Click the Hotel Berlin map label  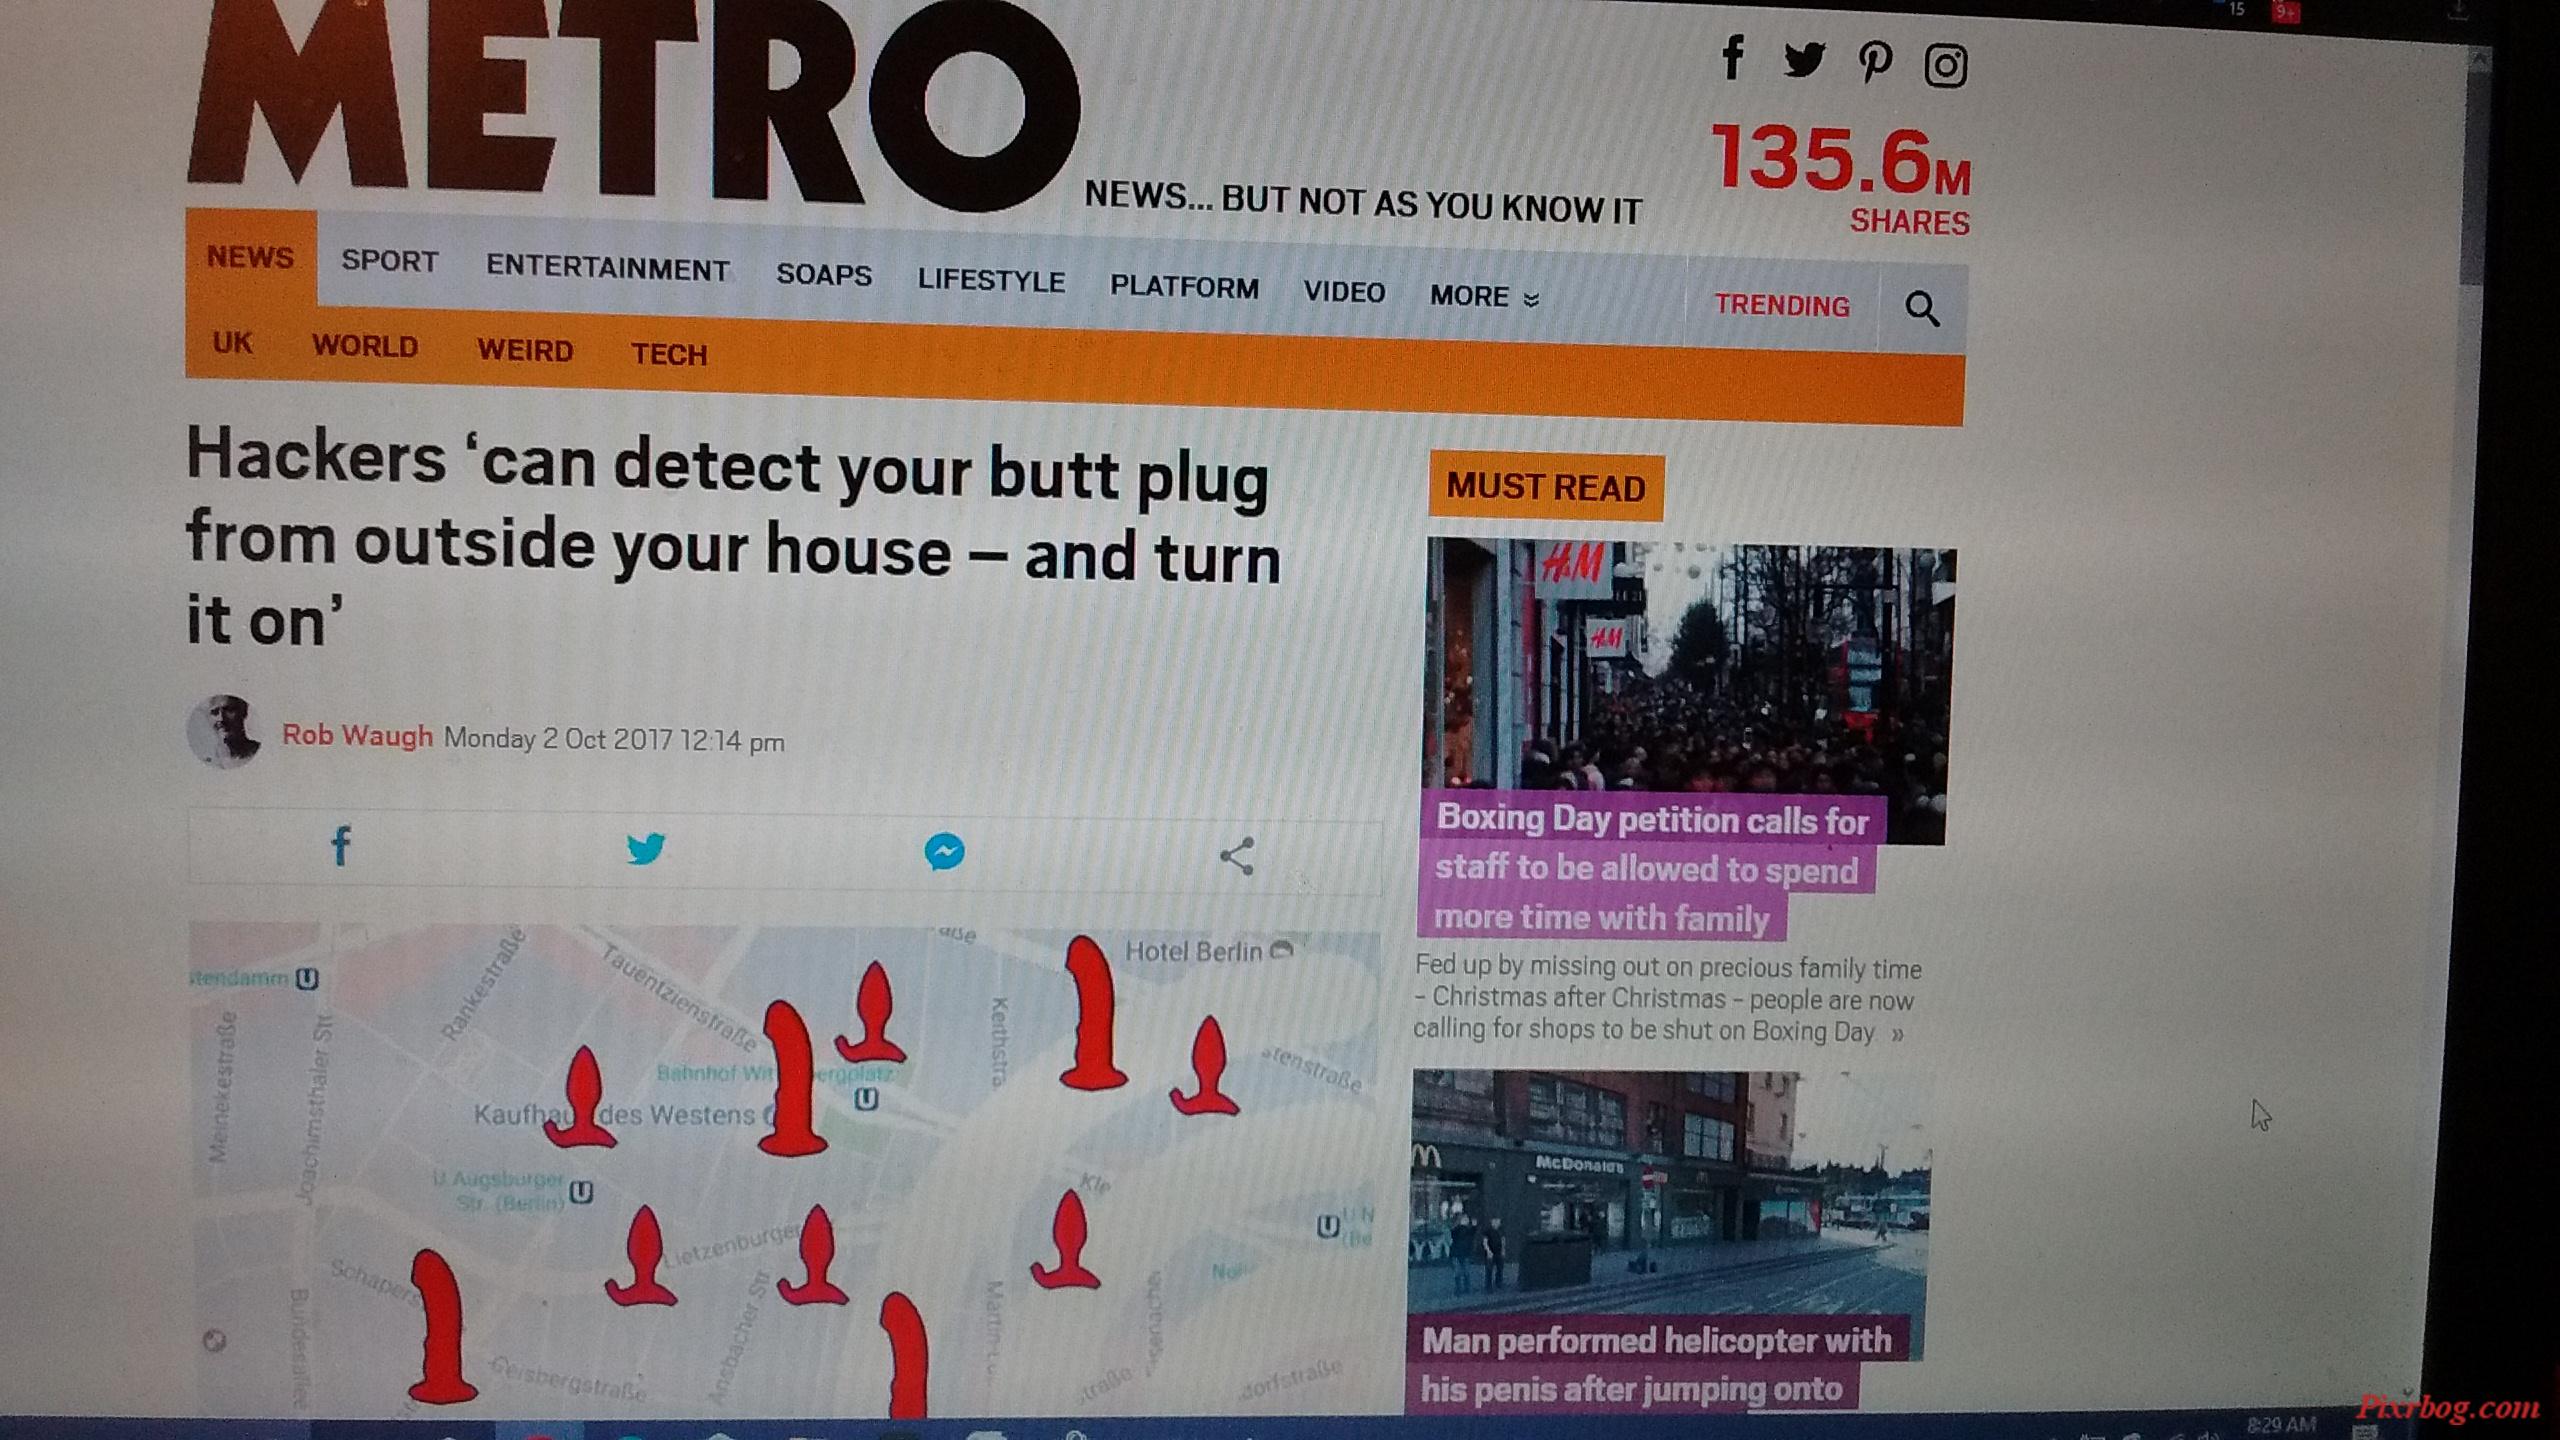(x=1193, y=952)
